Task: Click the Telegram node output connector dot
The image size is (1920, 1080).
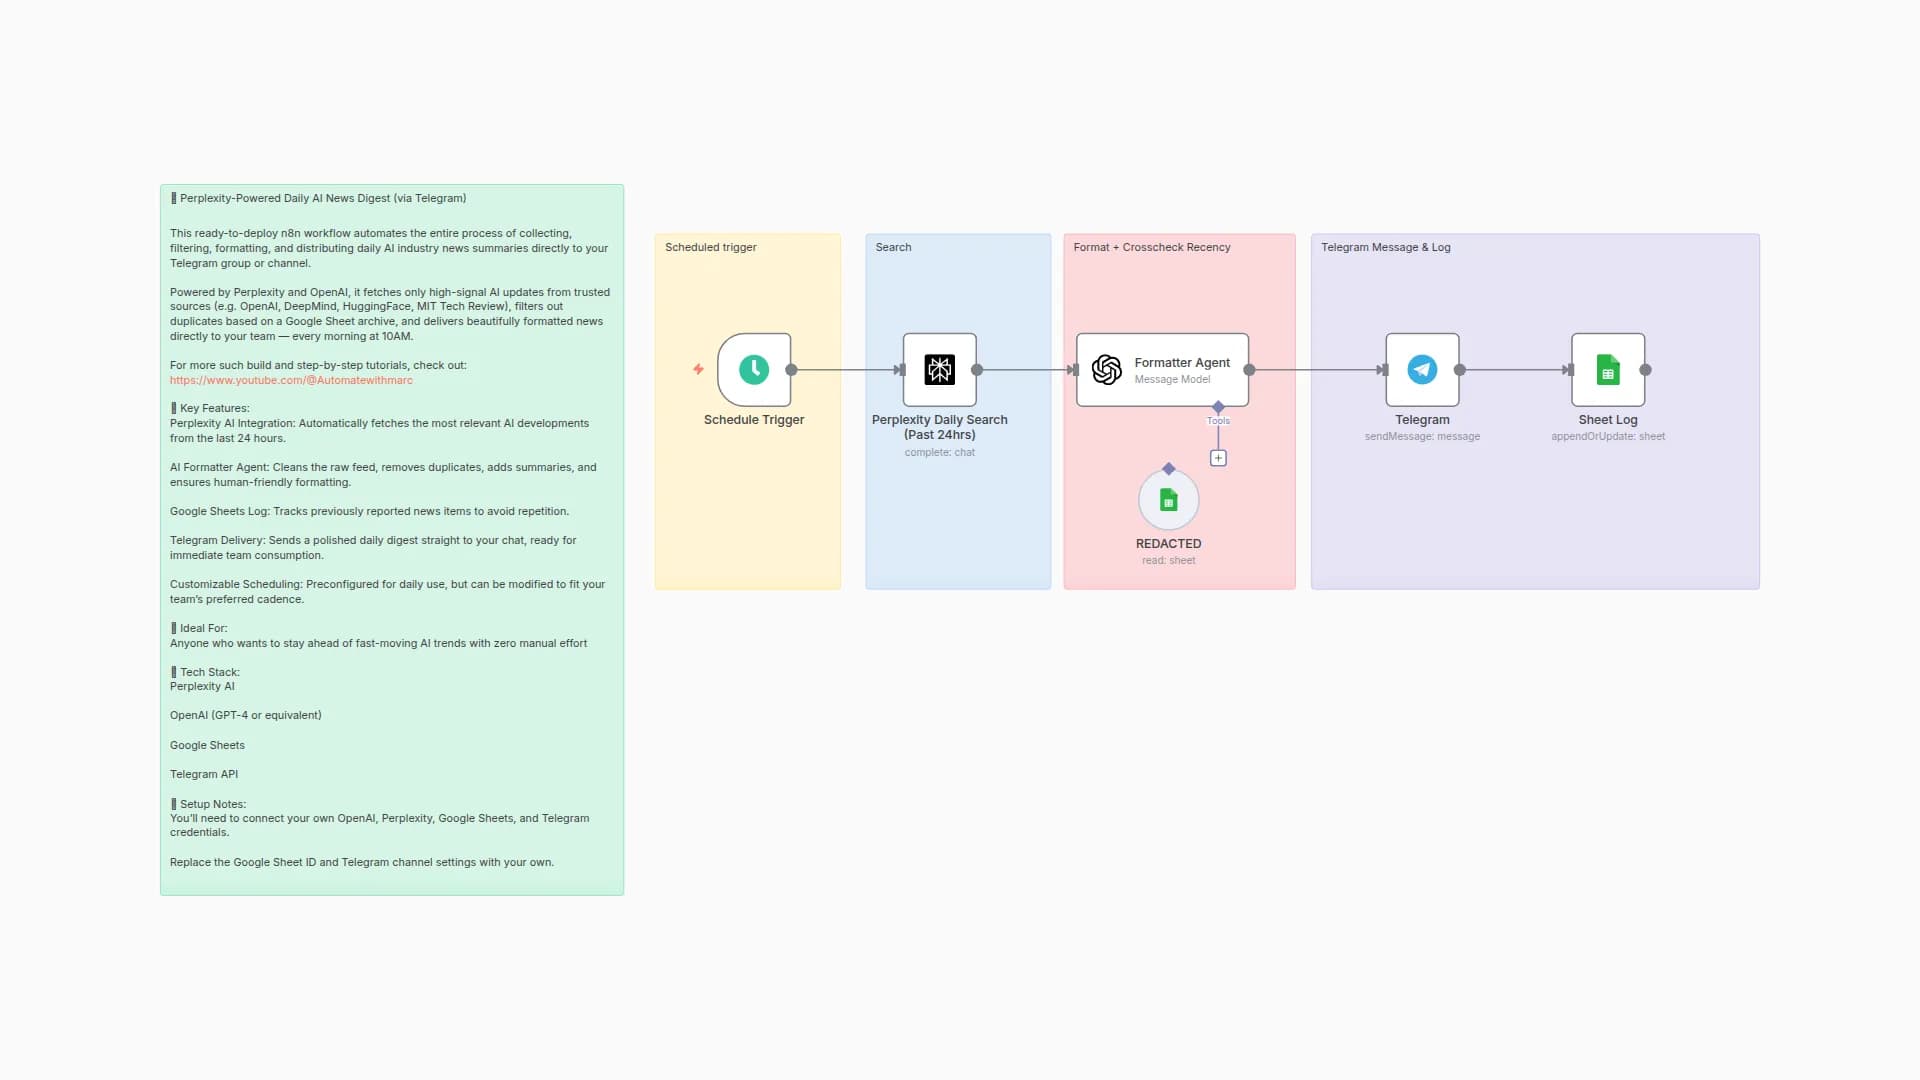Action: (1460, 370)
